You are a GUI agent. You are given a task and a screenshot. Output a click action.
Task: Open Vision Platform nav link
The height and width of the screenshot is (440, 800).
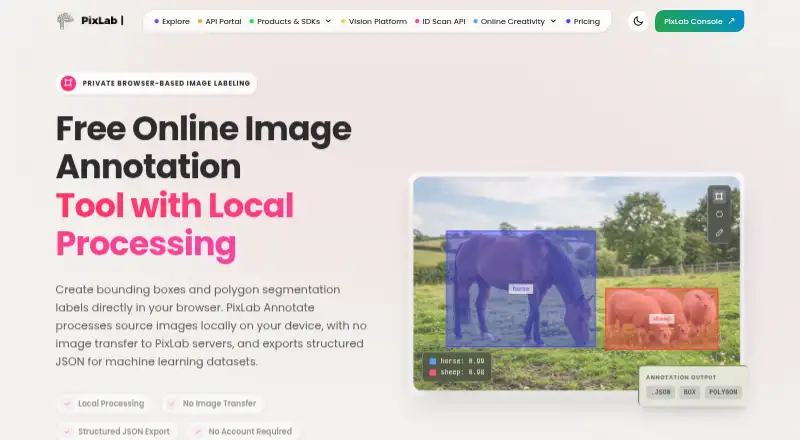click(x=373, y=21)
